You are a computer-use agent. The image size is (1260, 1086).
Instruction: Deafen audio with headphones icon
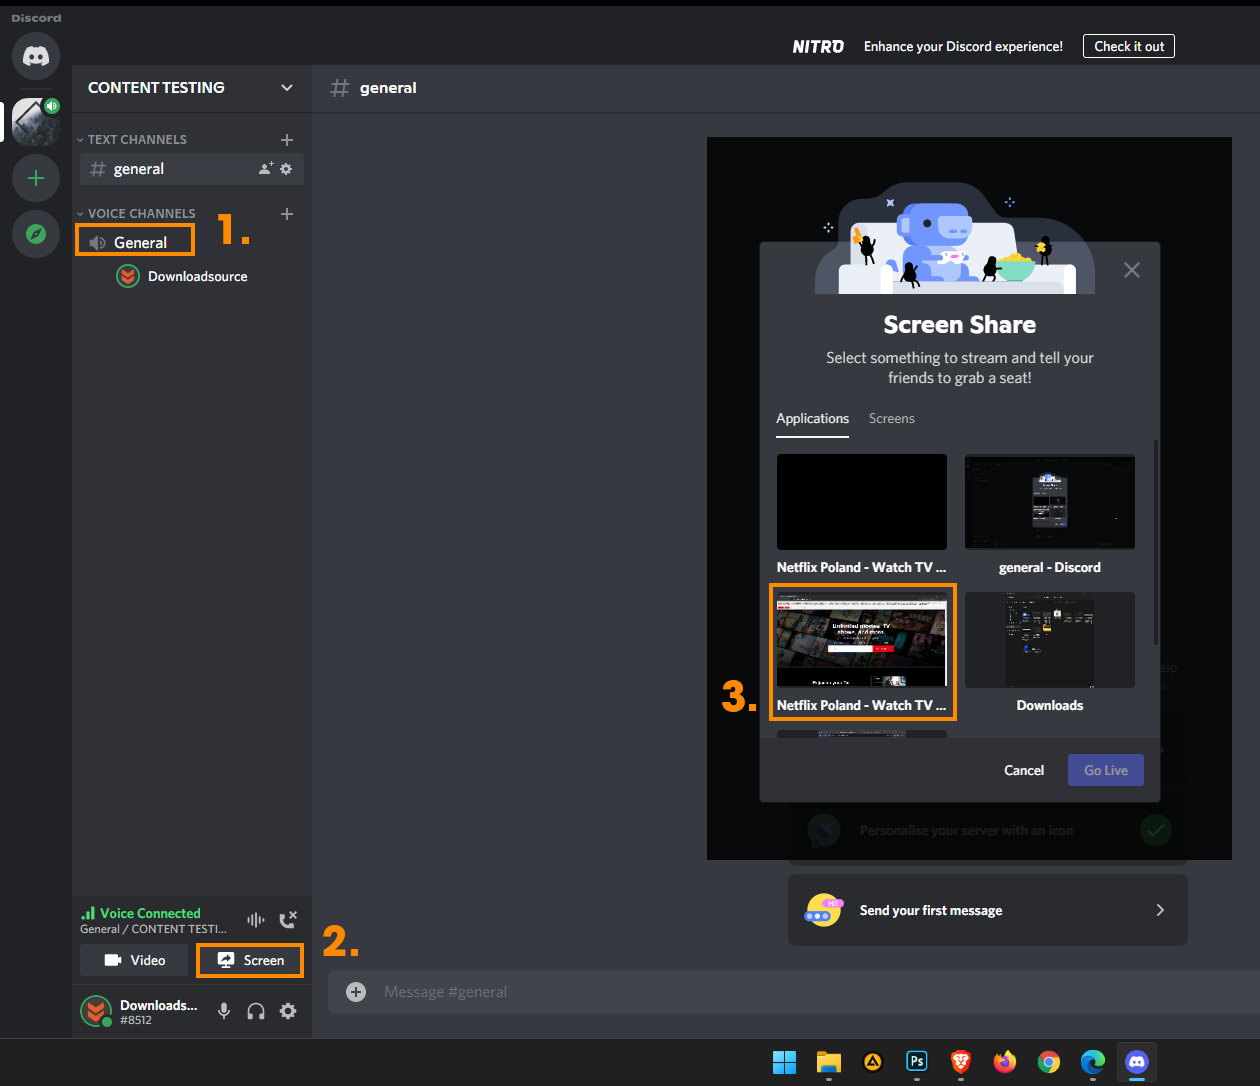pyautogui.click(x=256, y=1011)
